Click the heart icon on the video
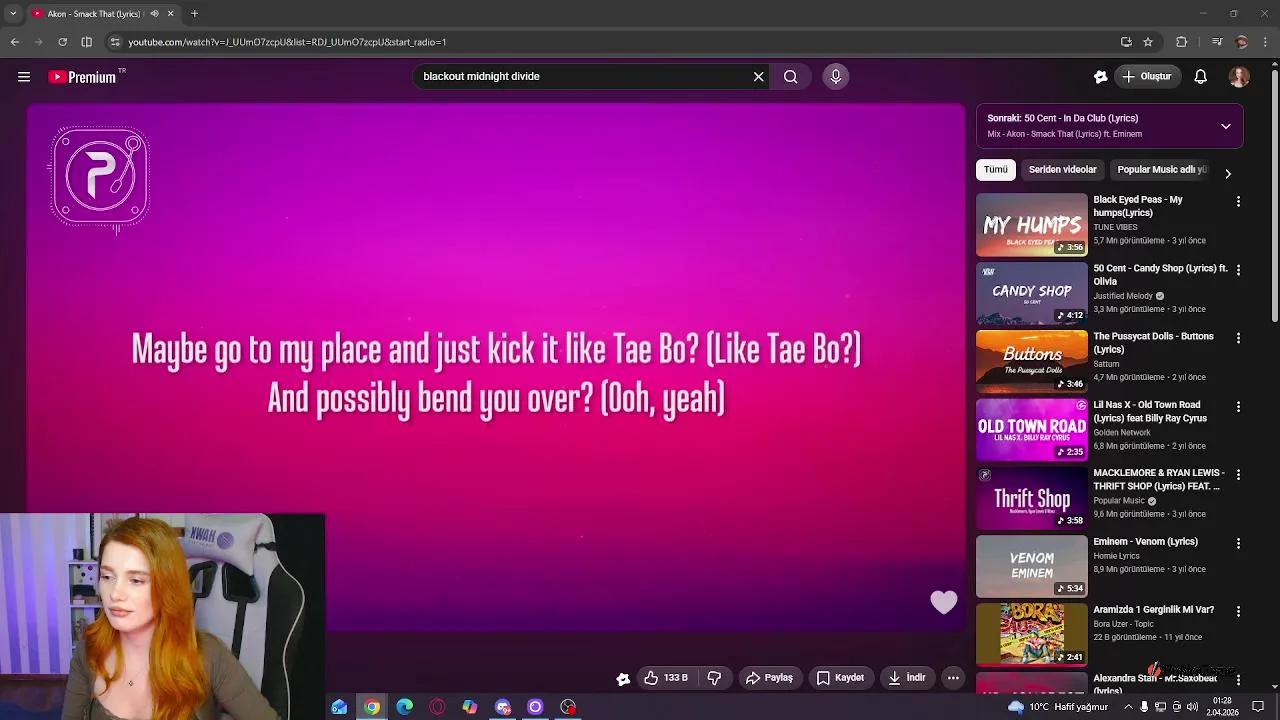The width and height of the screenshot is (1280, 720). (x=944, y=602)
